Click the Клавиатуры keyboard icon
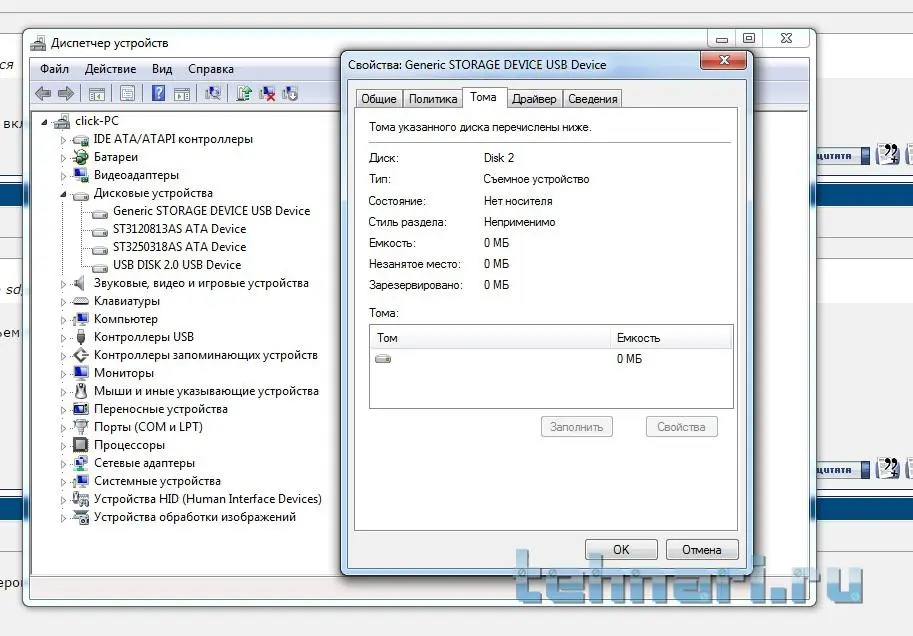 point(80,301)
